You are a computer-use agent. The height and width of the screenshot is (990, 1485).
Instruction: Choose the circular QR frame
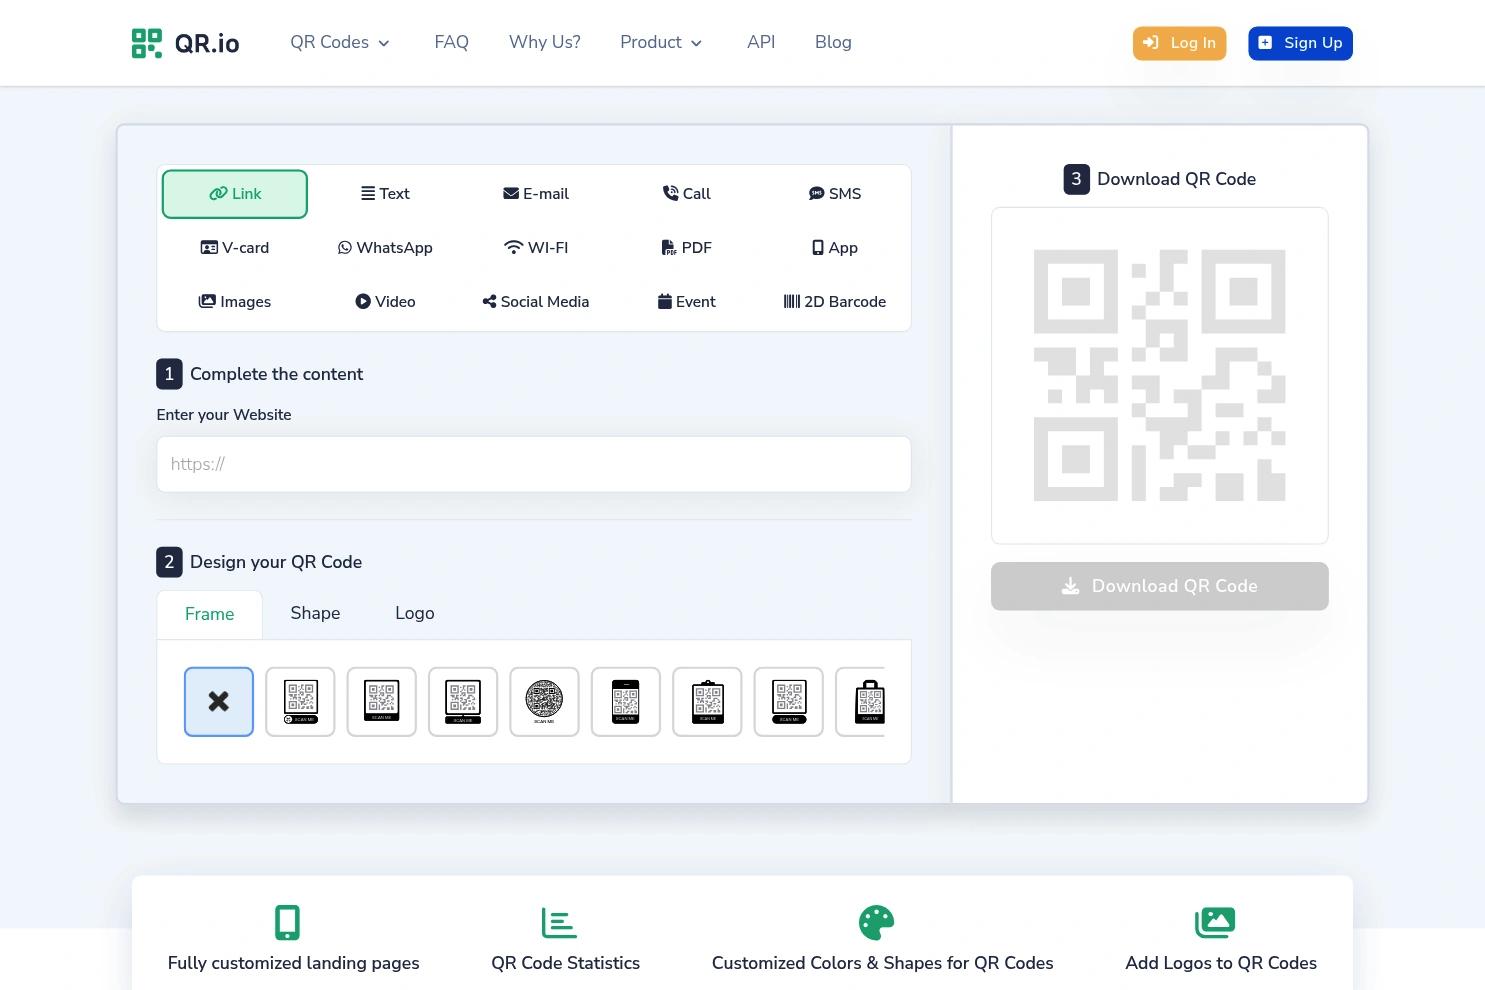544,702
